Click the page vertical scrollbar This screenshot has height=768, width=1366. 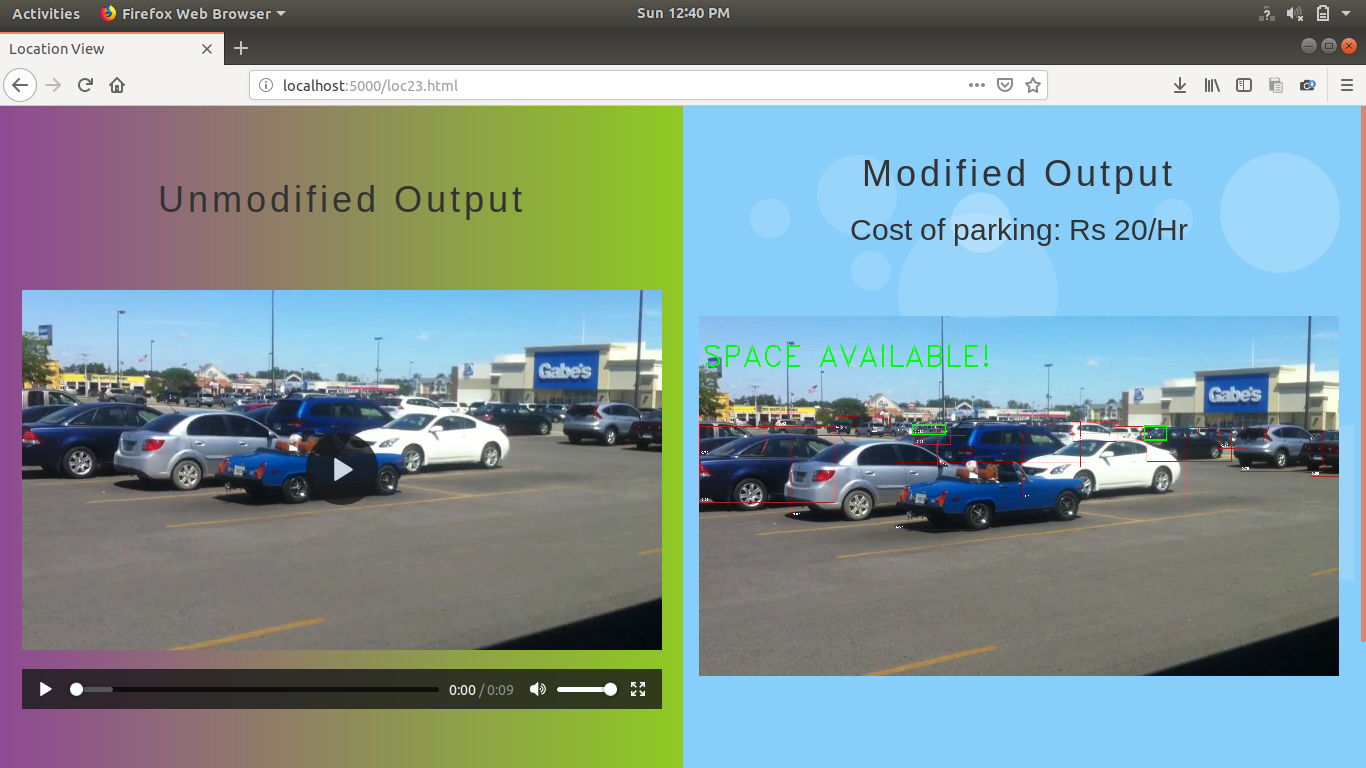coord(1363,373)
